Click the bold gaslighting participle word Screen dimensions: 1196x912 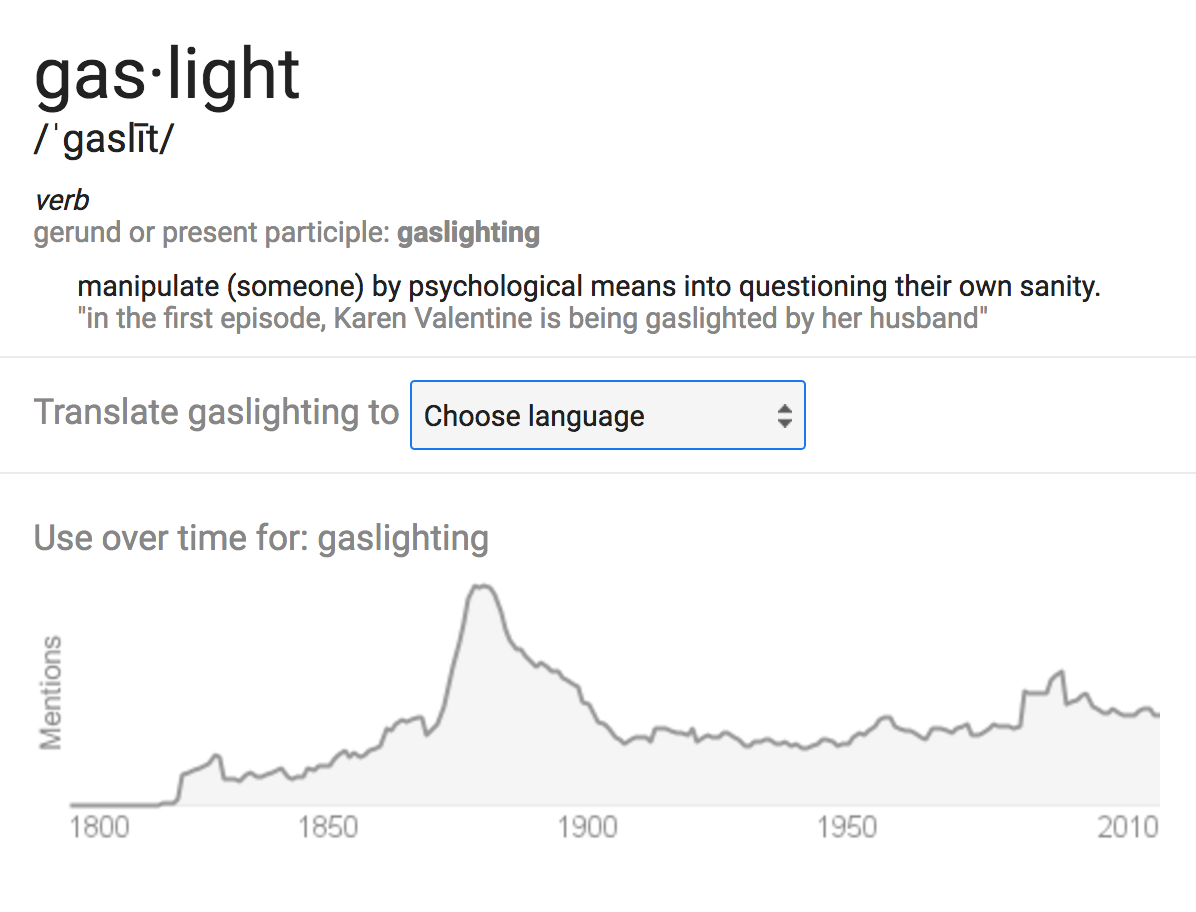click(468, 233)
